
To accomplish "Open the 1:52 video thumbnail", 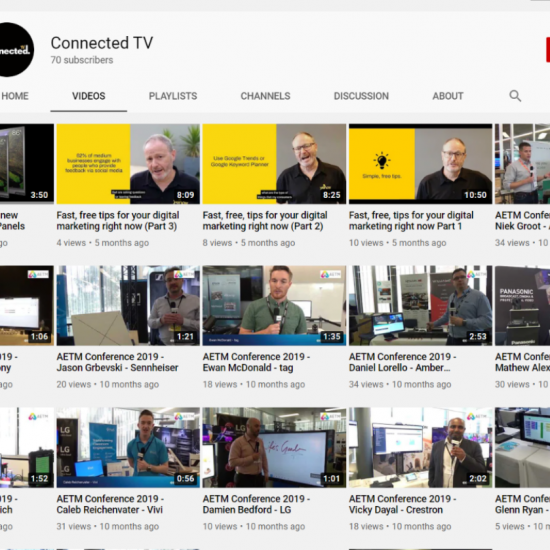I will coord(27,447).
